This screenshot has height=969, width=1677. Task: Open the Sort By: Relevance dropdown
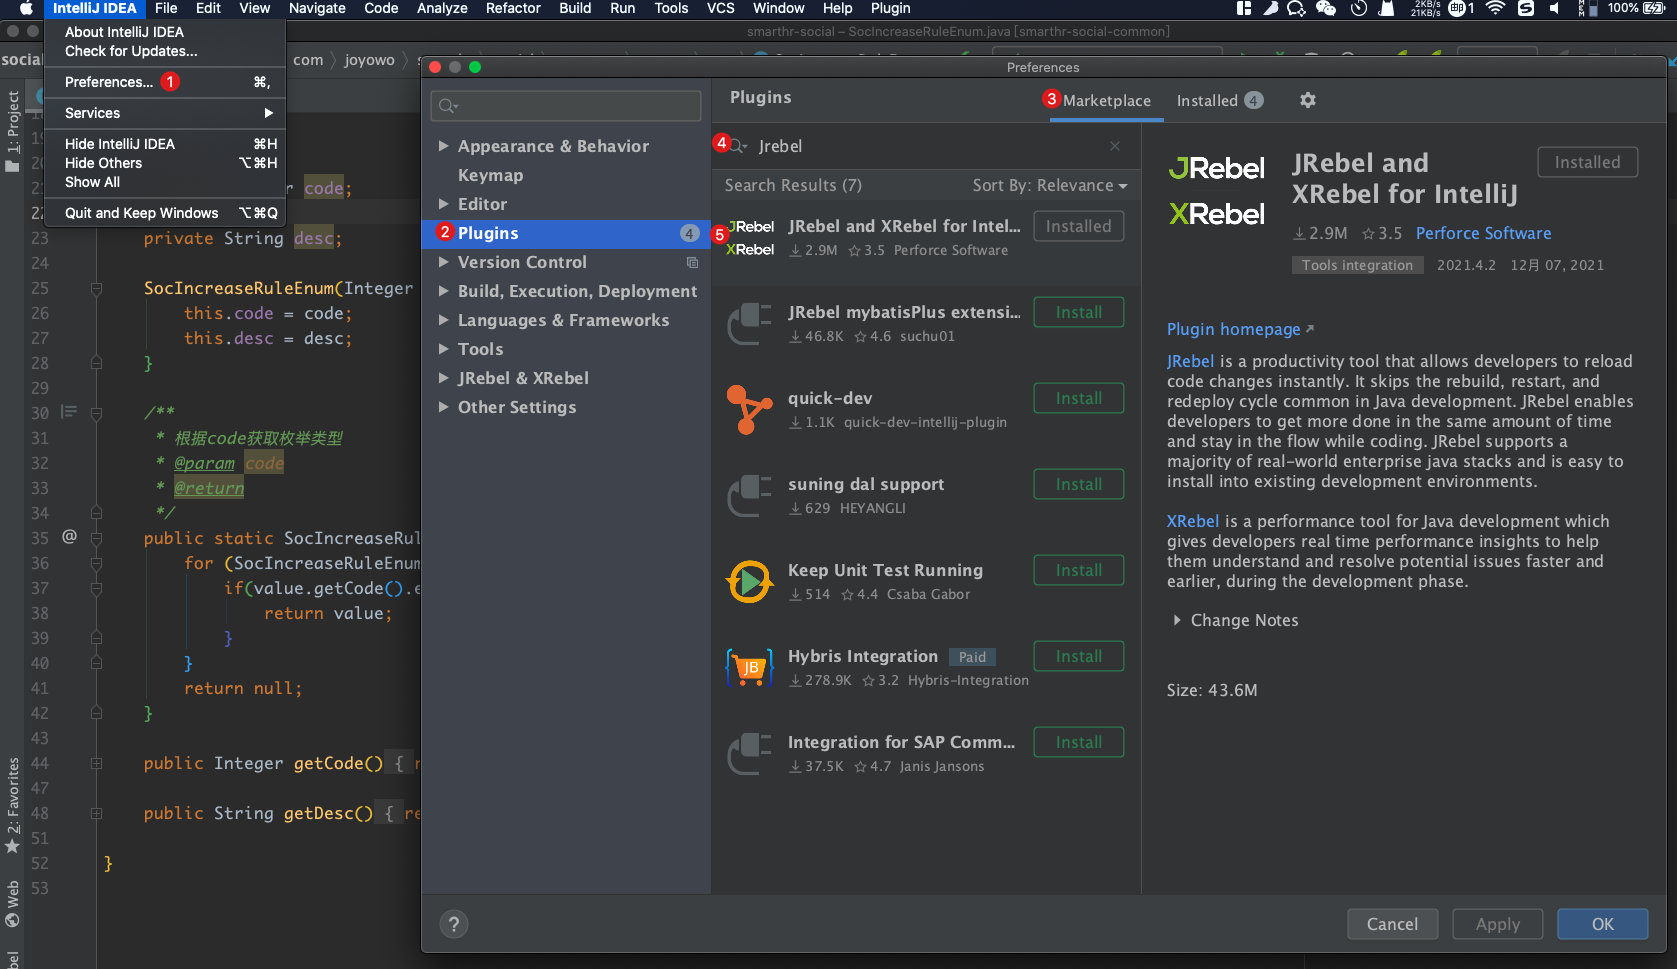pyautogui.click(x=1050, y=186)
